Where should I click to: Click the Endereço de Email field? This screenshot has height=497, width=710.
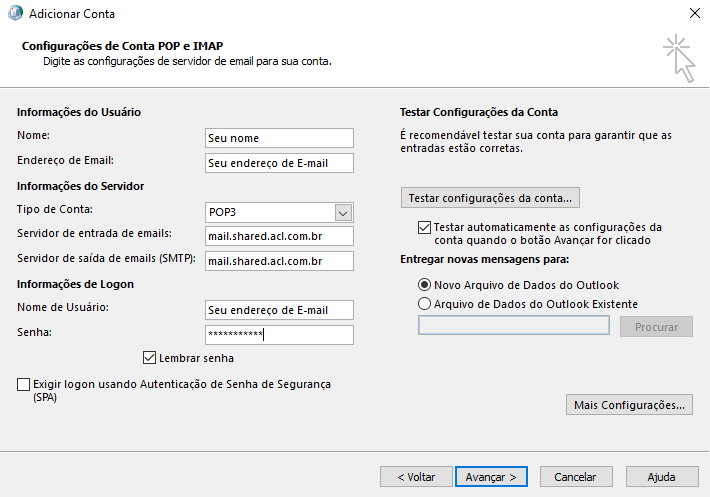[x=279, y=162]
